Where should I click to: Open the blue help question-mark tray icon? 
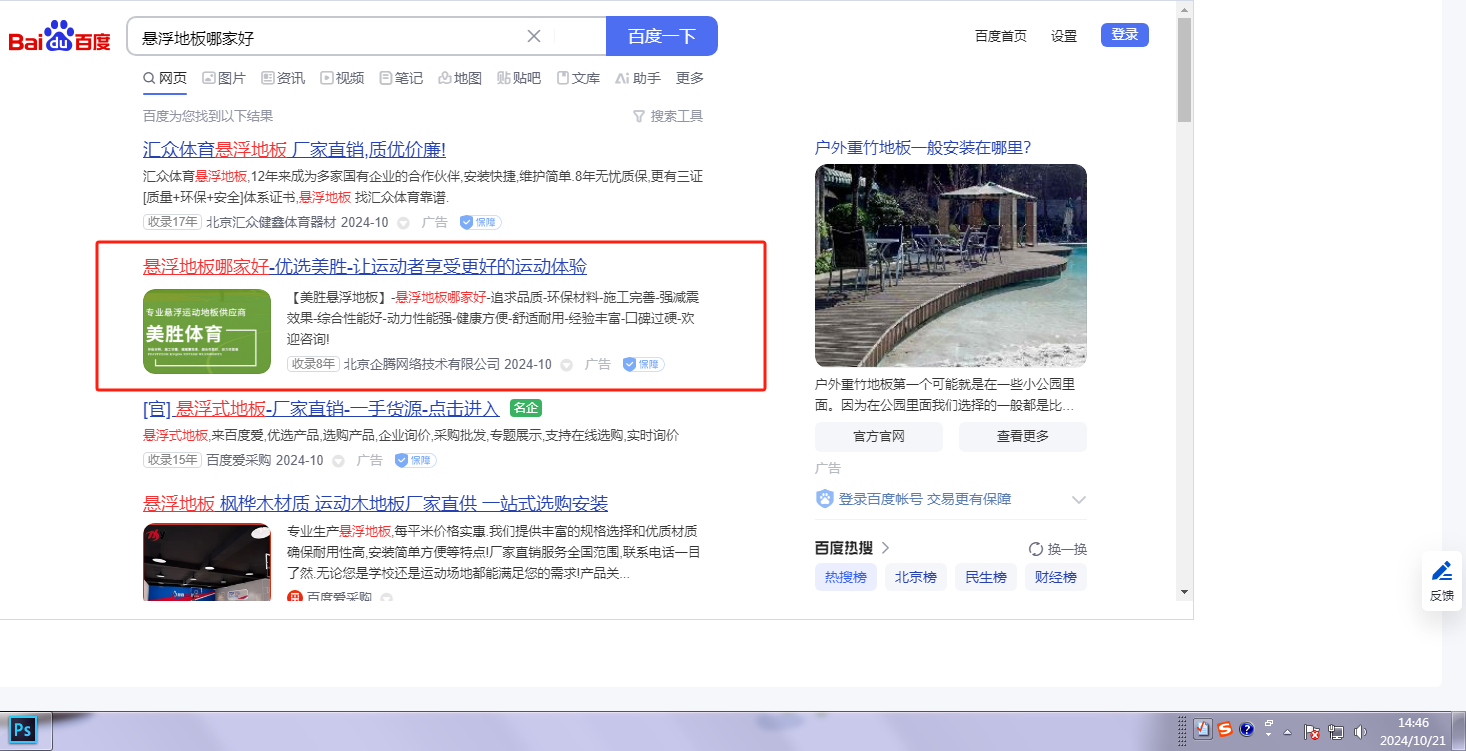[x=1247, y=729]
